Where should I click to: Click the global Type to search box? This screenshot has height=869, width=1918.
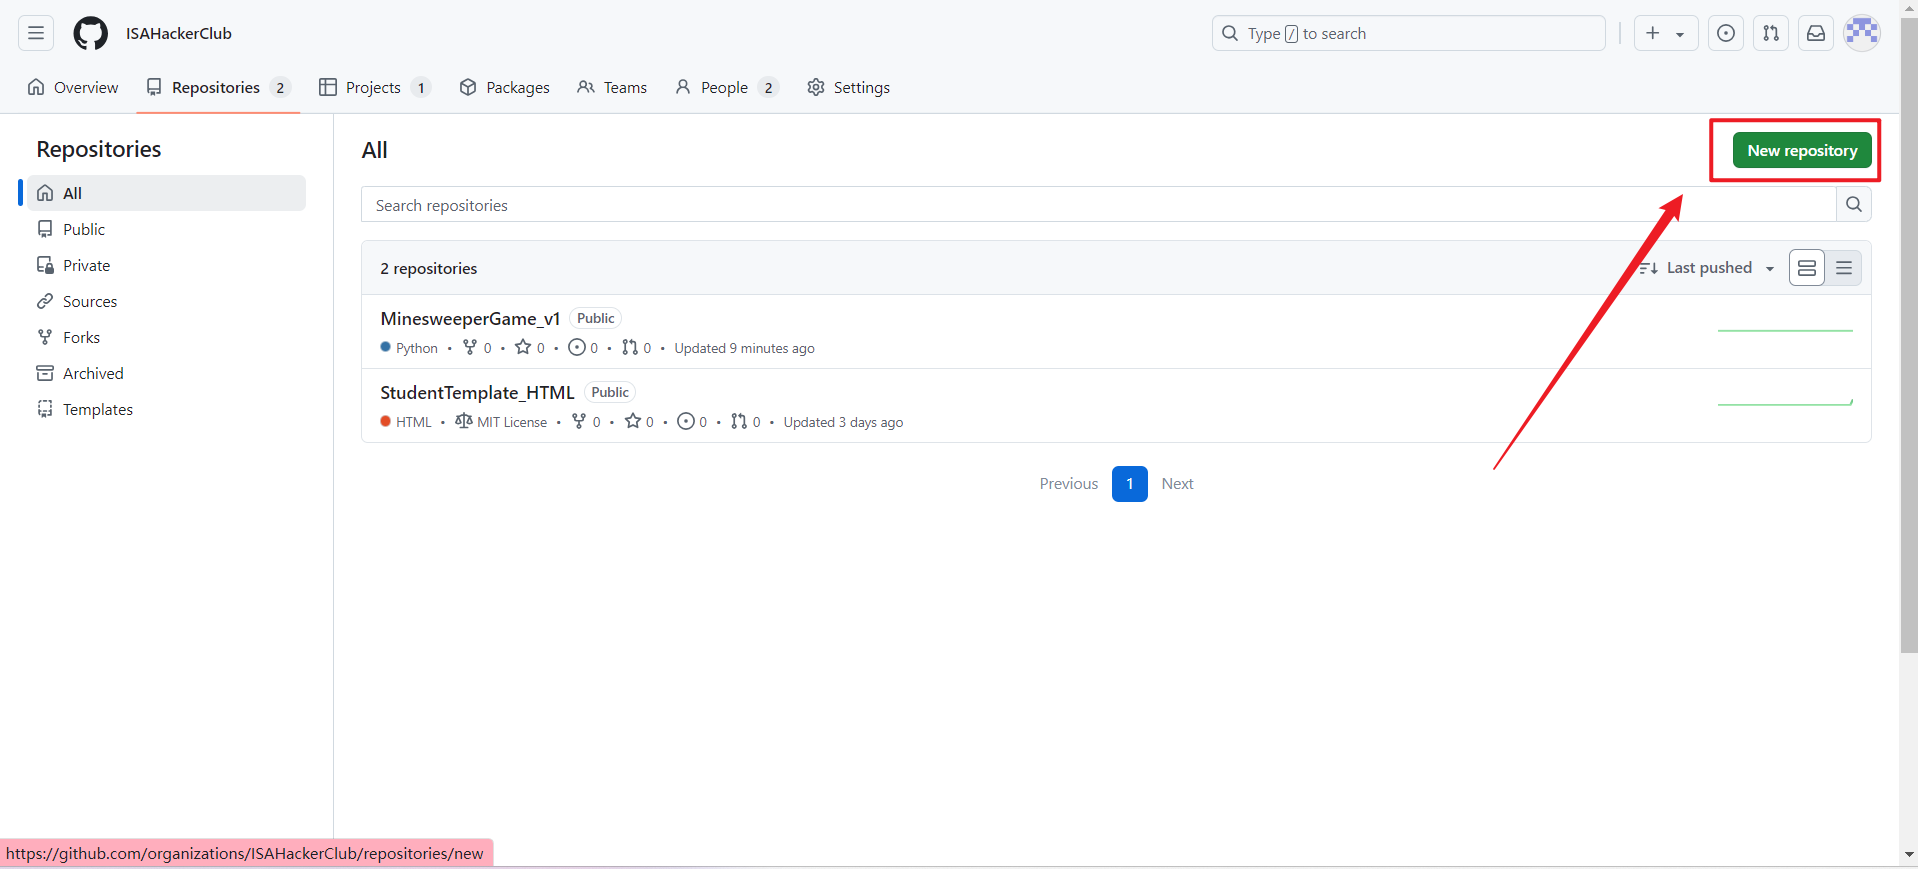pyautogui.click(x=1408, y=33)
